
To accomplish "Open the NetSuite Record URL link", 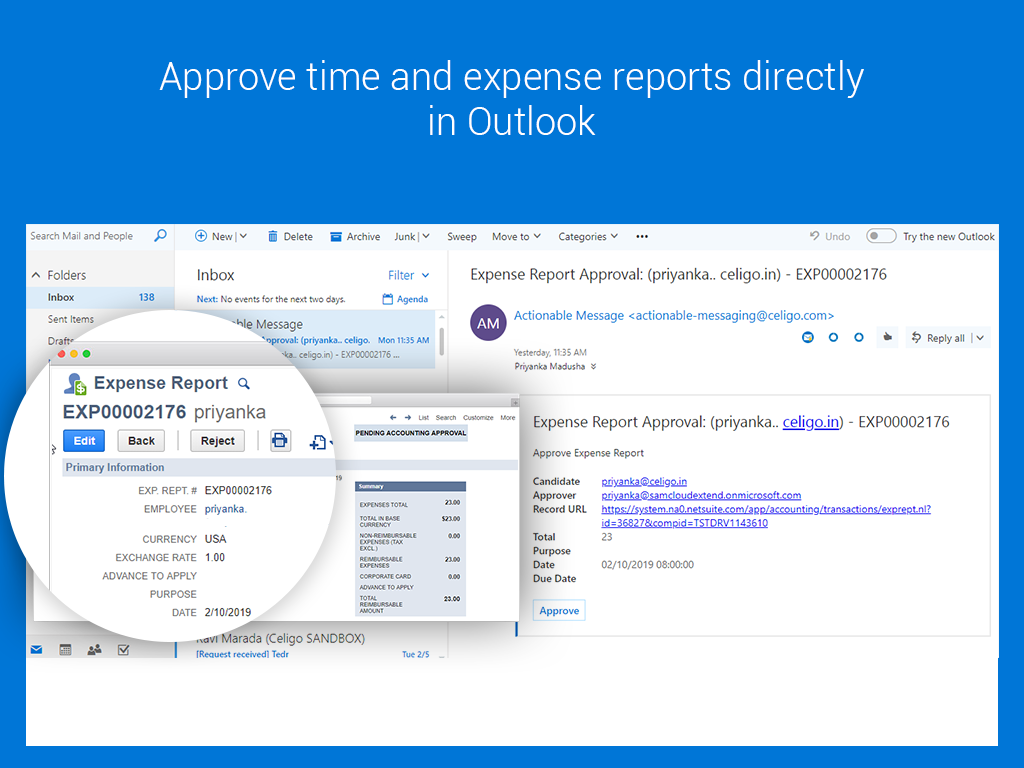I will pyautogui.click(x=765, y=516).
